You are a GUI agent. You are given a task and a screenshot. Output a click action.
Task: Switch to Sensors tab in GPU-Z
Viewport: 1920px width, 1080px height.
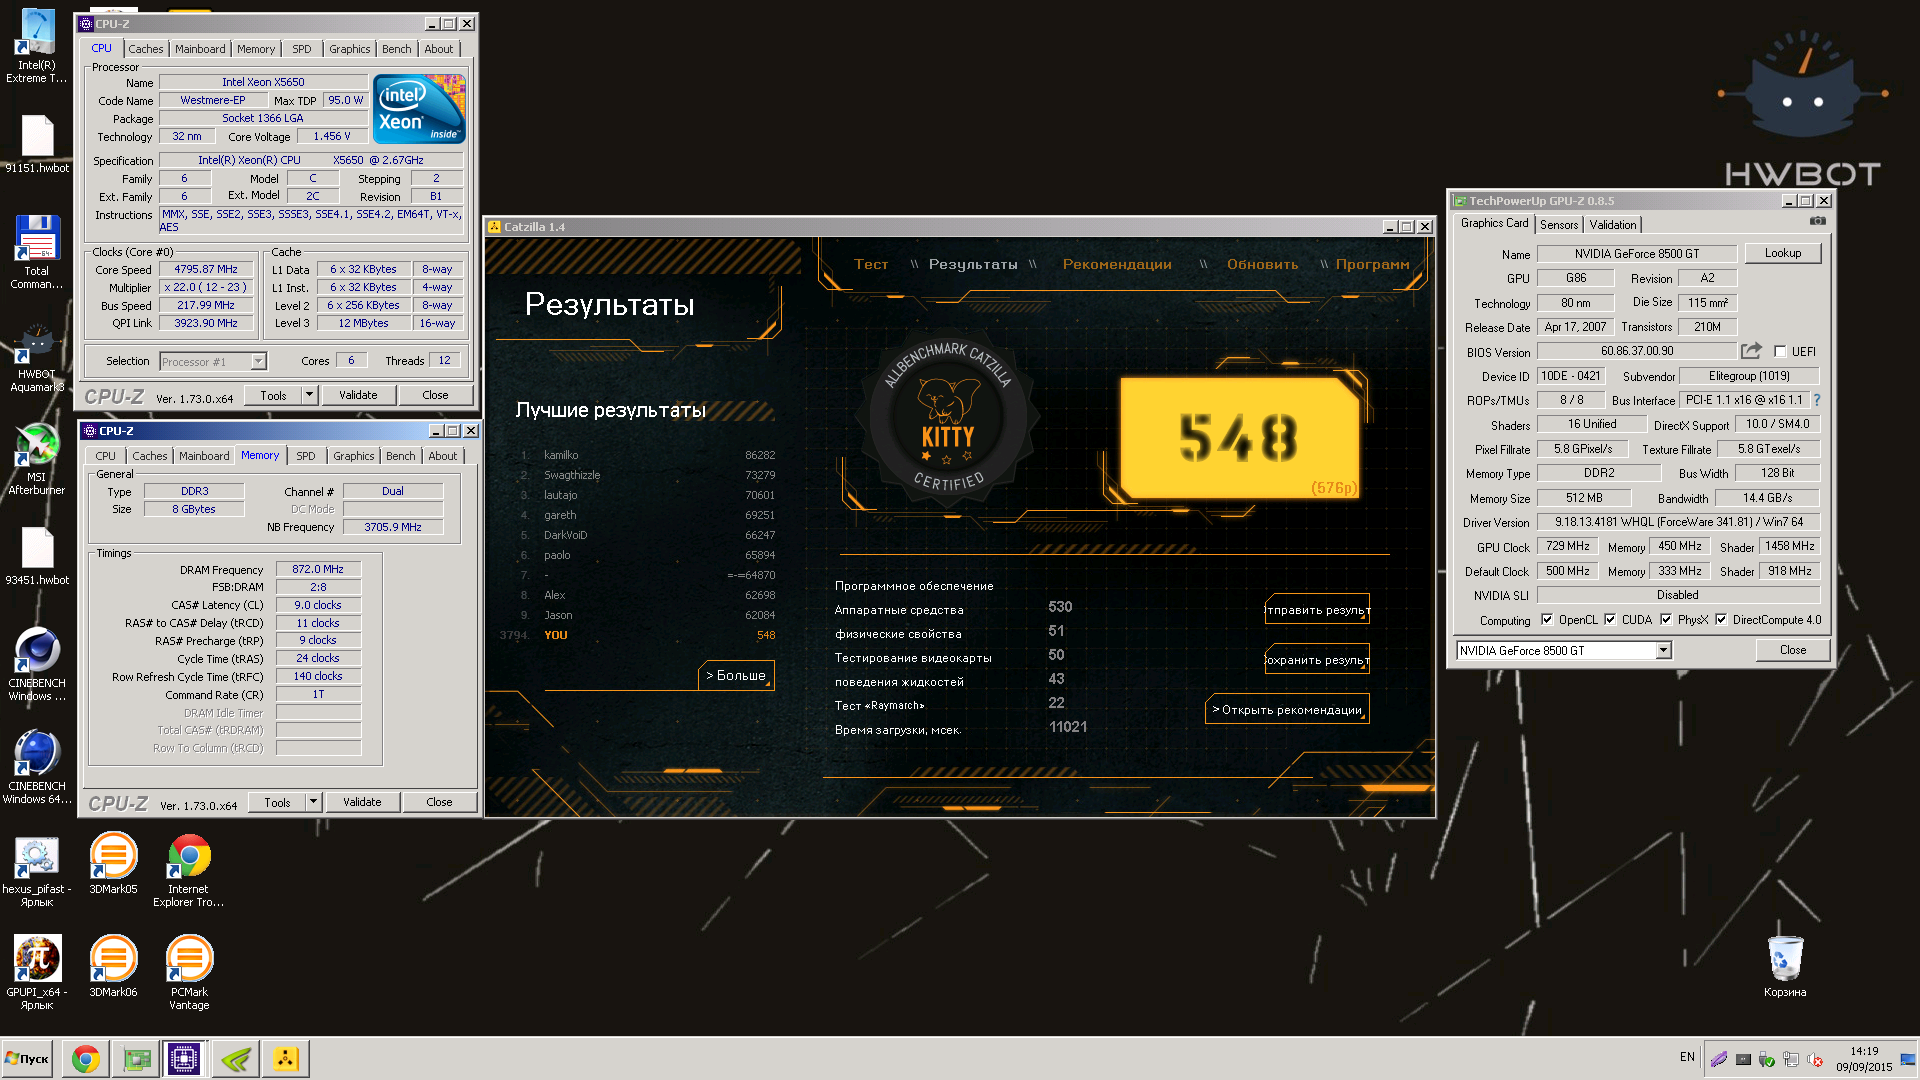click(x=1559, y=224)
